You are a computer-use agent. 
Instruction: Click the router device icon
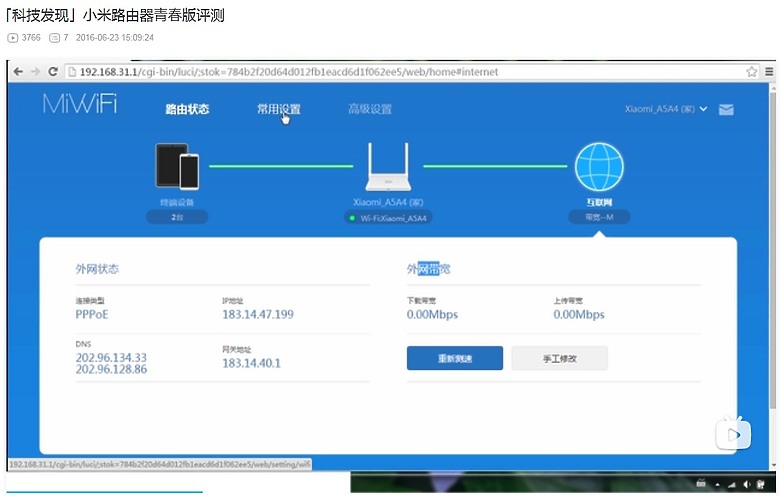tap(389, 167)
